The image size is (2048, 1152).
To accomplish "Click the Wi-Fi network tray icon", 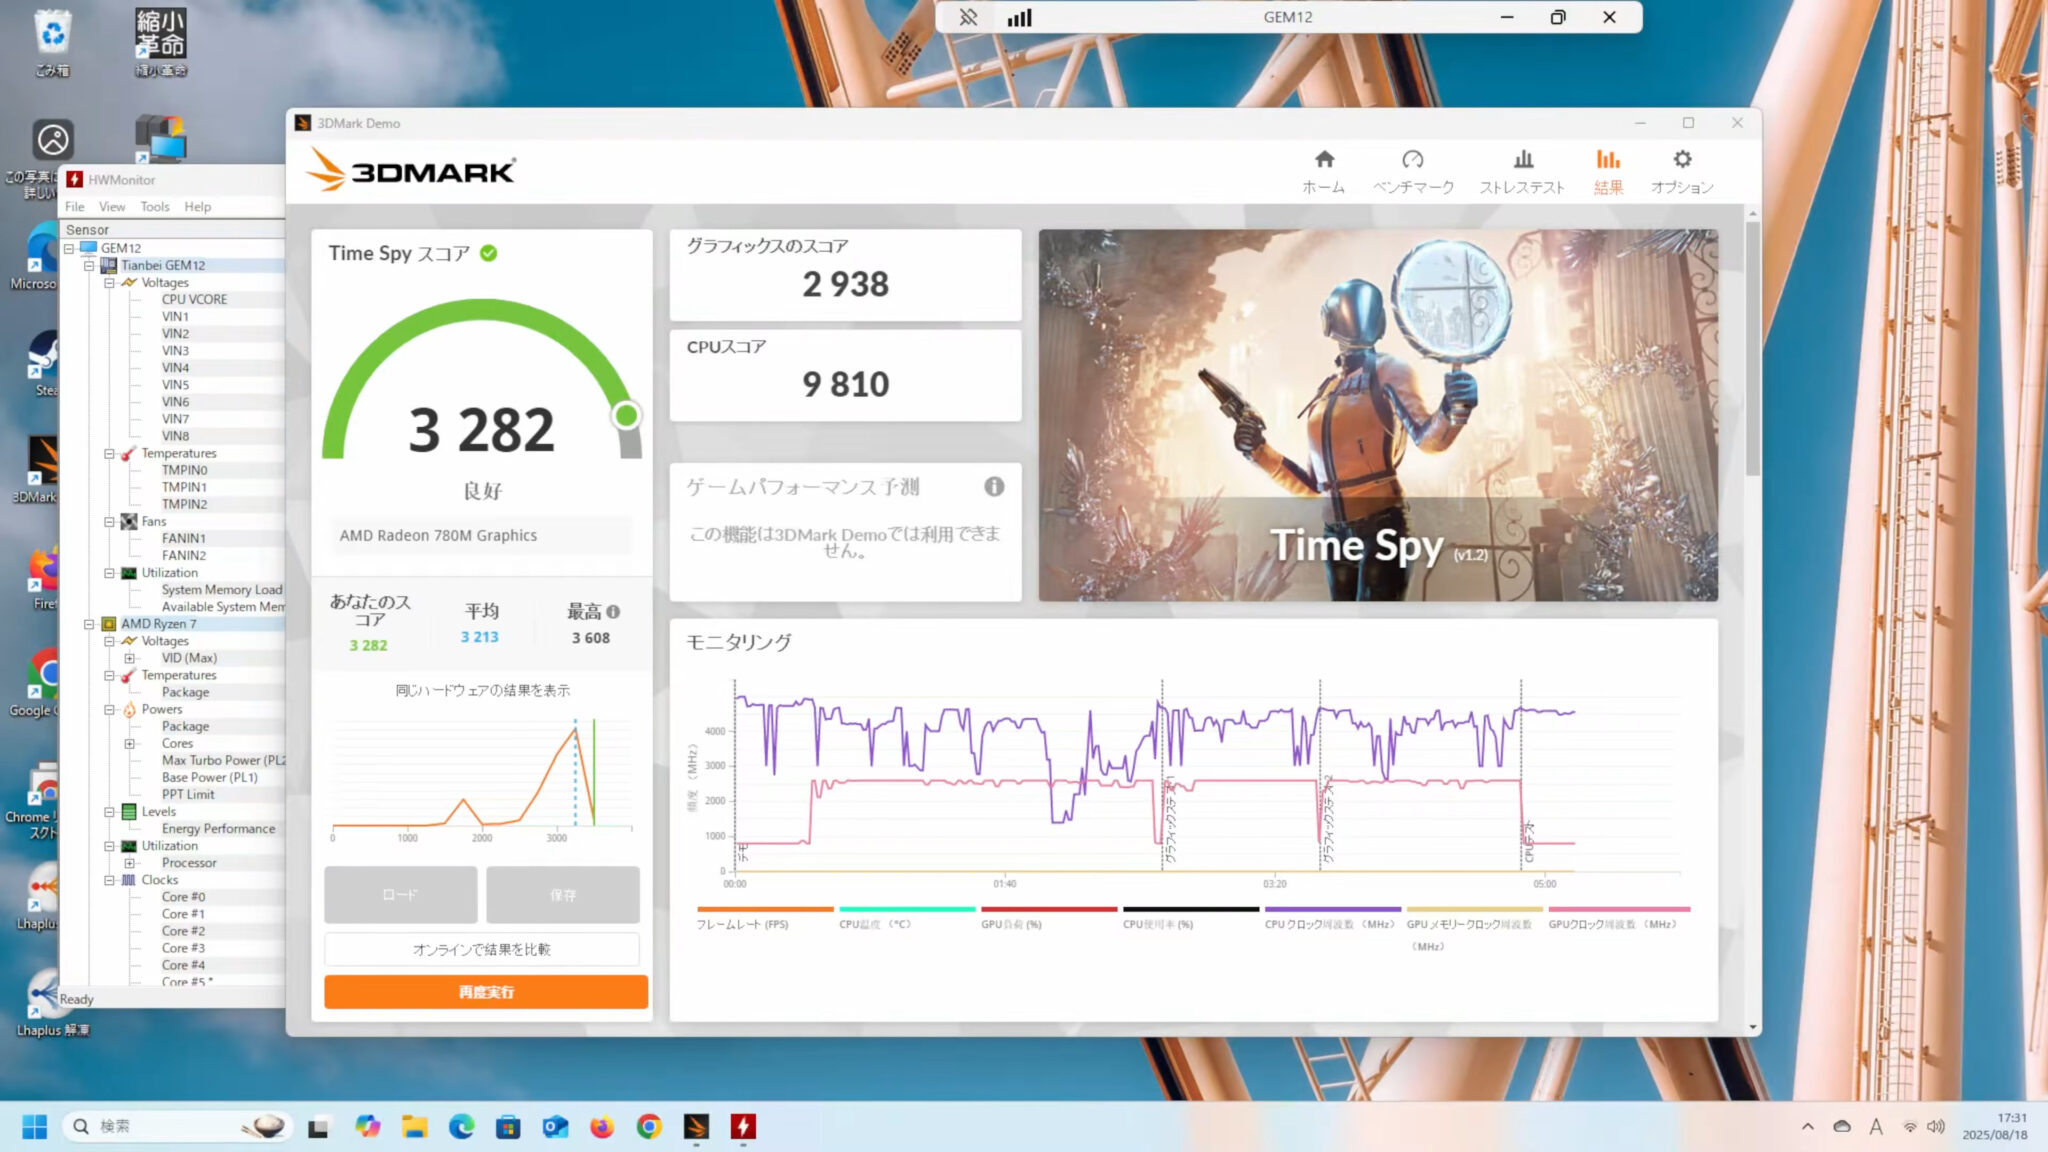I will (1910, 1127).
